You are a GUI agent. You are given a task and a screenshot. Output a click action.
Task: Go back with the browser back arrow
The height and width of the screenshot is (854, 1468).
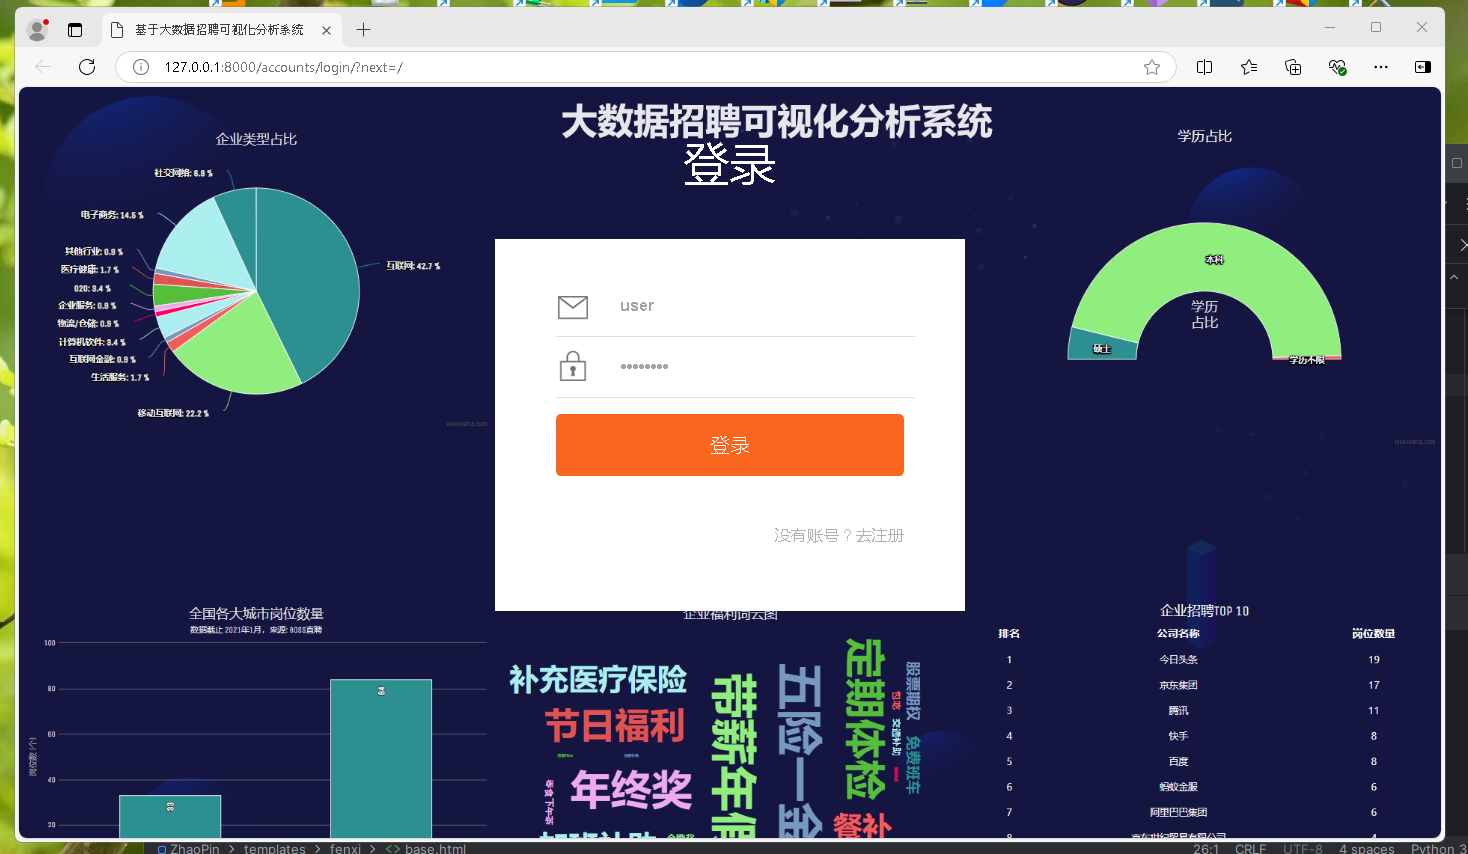[x=42, y=67]
